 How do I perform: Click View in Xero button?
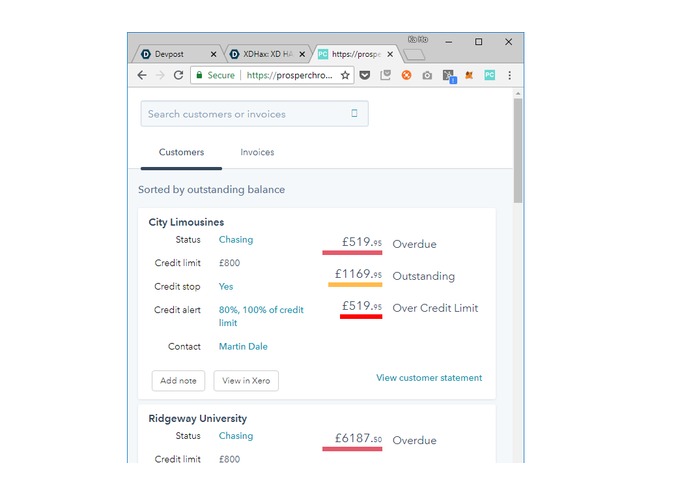click(246, 381)
